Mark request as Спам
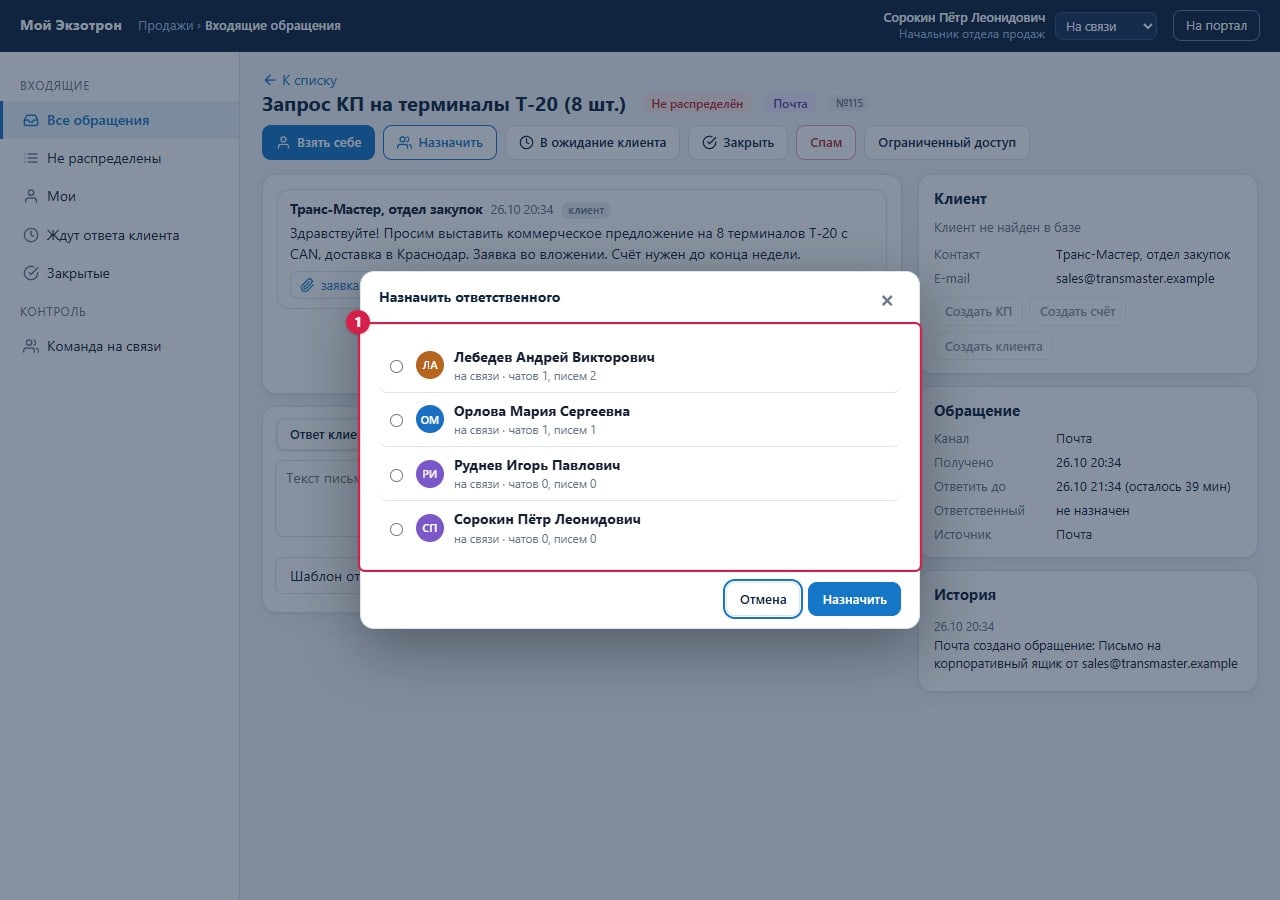 (826, 142)
